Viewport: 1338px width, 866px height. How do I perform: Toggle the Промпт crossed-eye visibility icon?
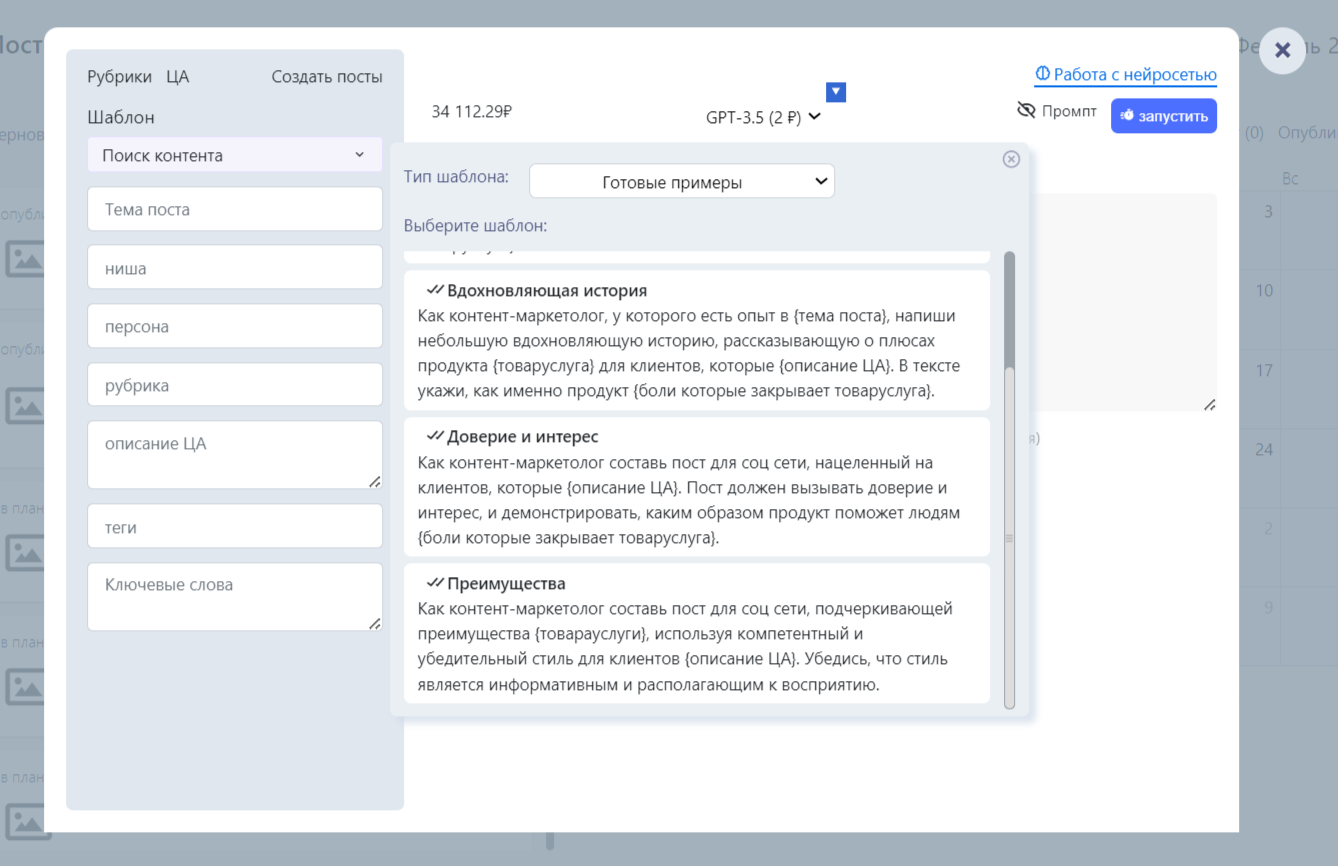[1025, 110]
